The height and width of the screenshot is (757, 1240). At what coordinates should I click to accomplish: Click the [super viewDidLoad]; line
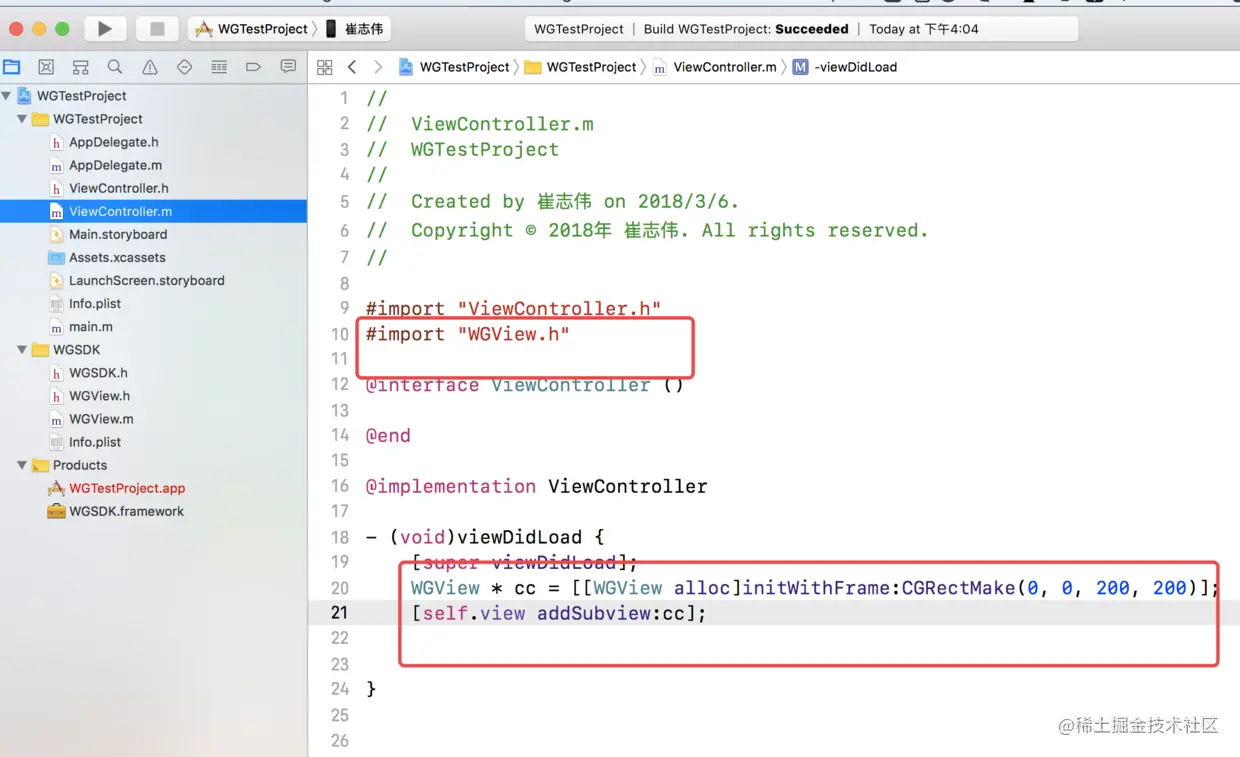tap(525, 562)
